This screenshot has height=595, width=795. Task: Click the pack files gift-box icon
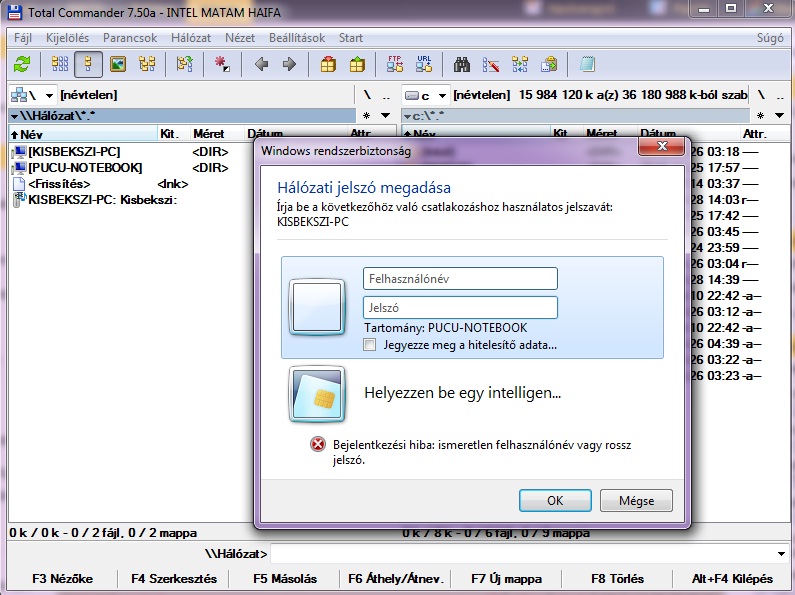(x=328, y=64)
